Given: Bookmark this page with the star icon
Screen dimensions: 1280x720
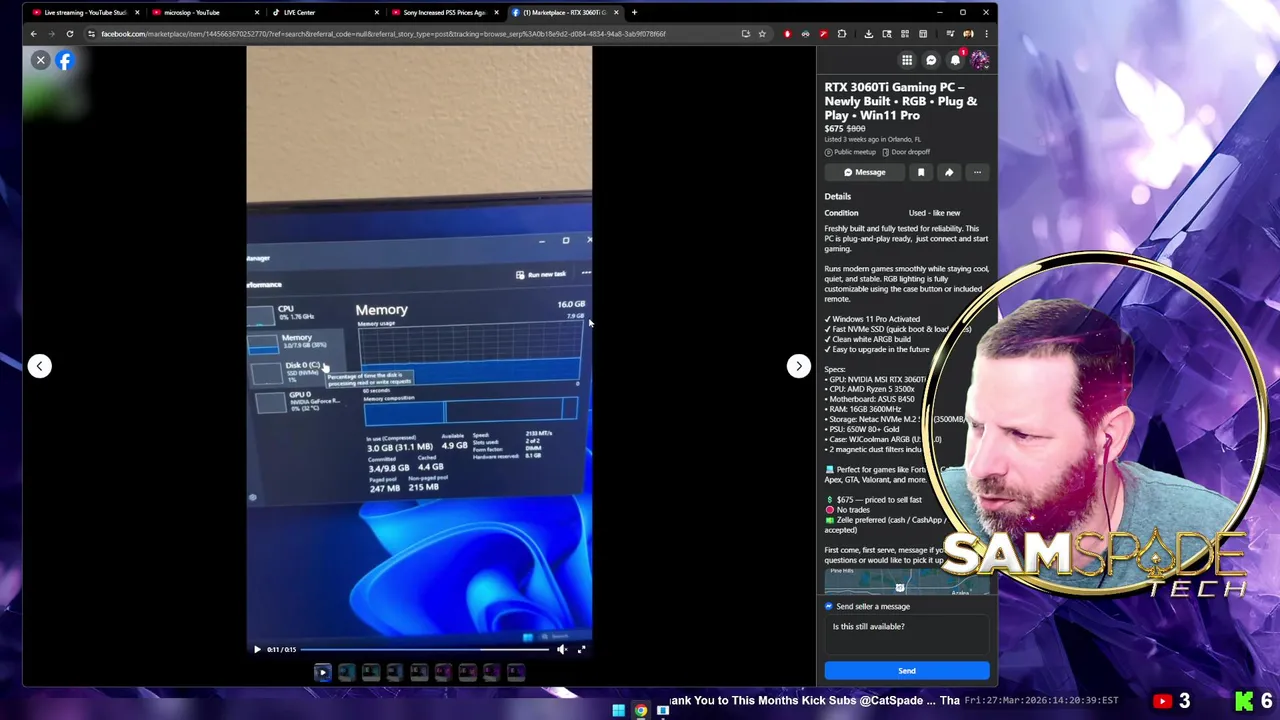Looking at the screenshot, I should click(762, 34).
